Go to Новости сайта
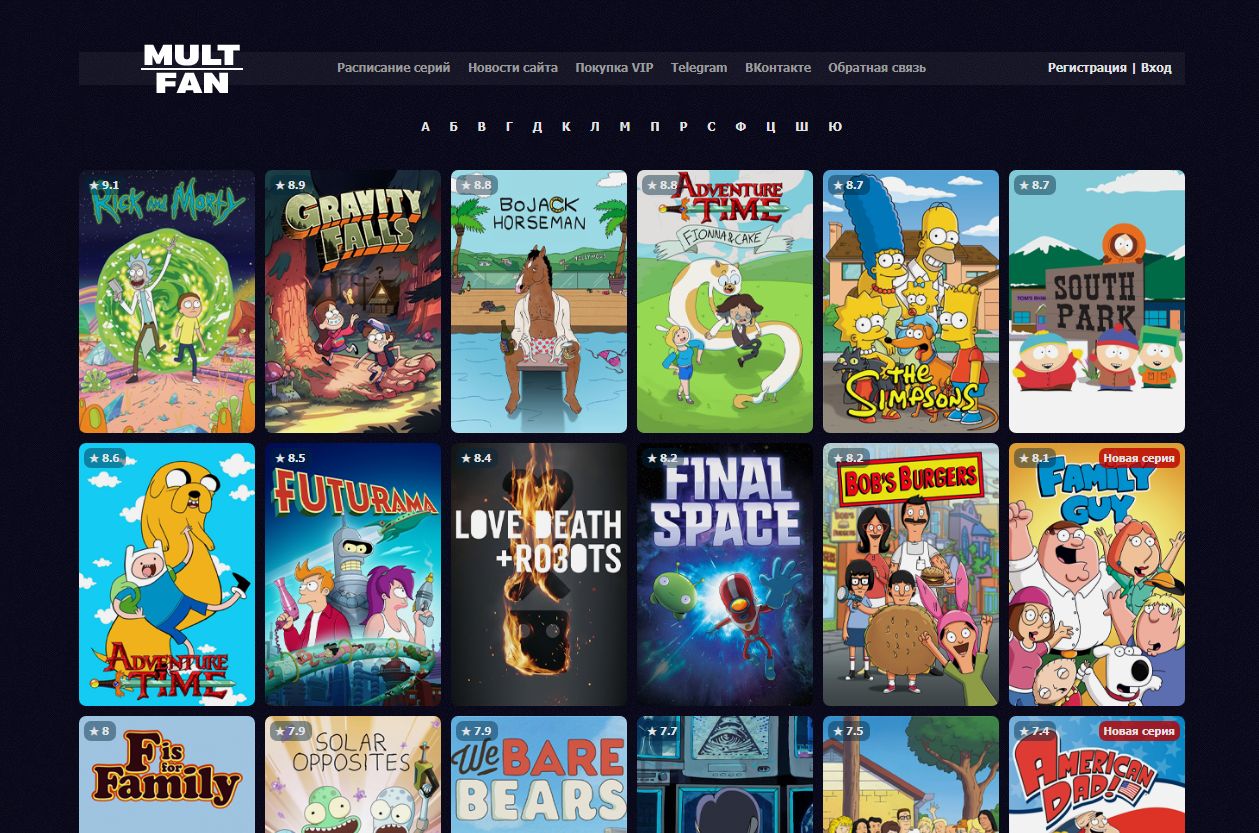 tap(513, 68)
